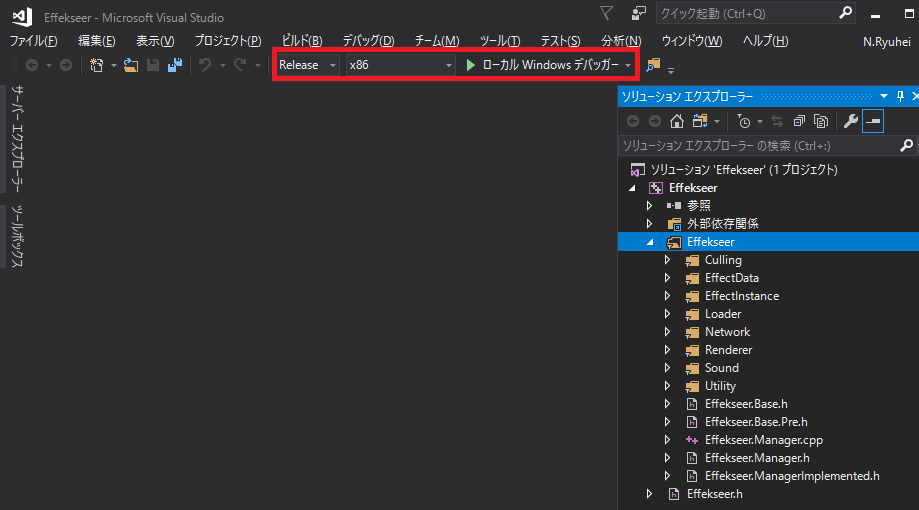This screenshot has width=919, height=510.
Task: Click Switch Views icon in Solution Explorer
Action: click(700, 121)
